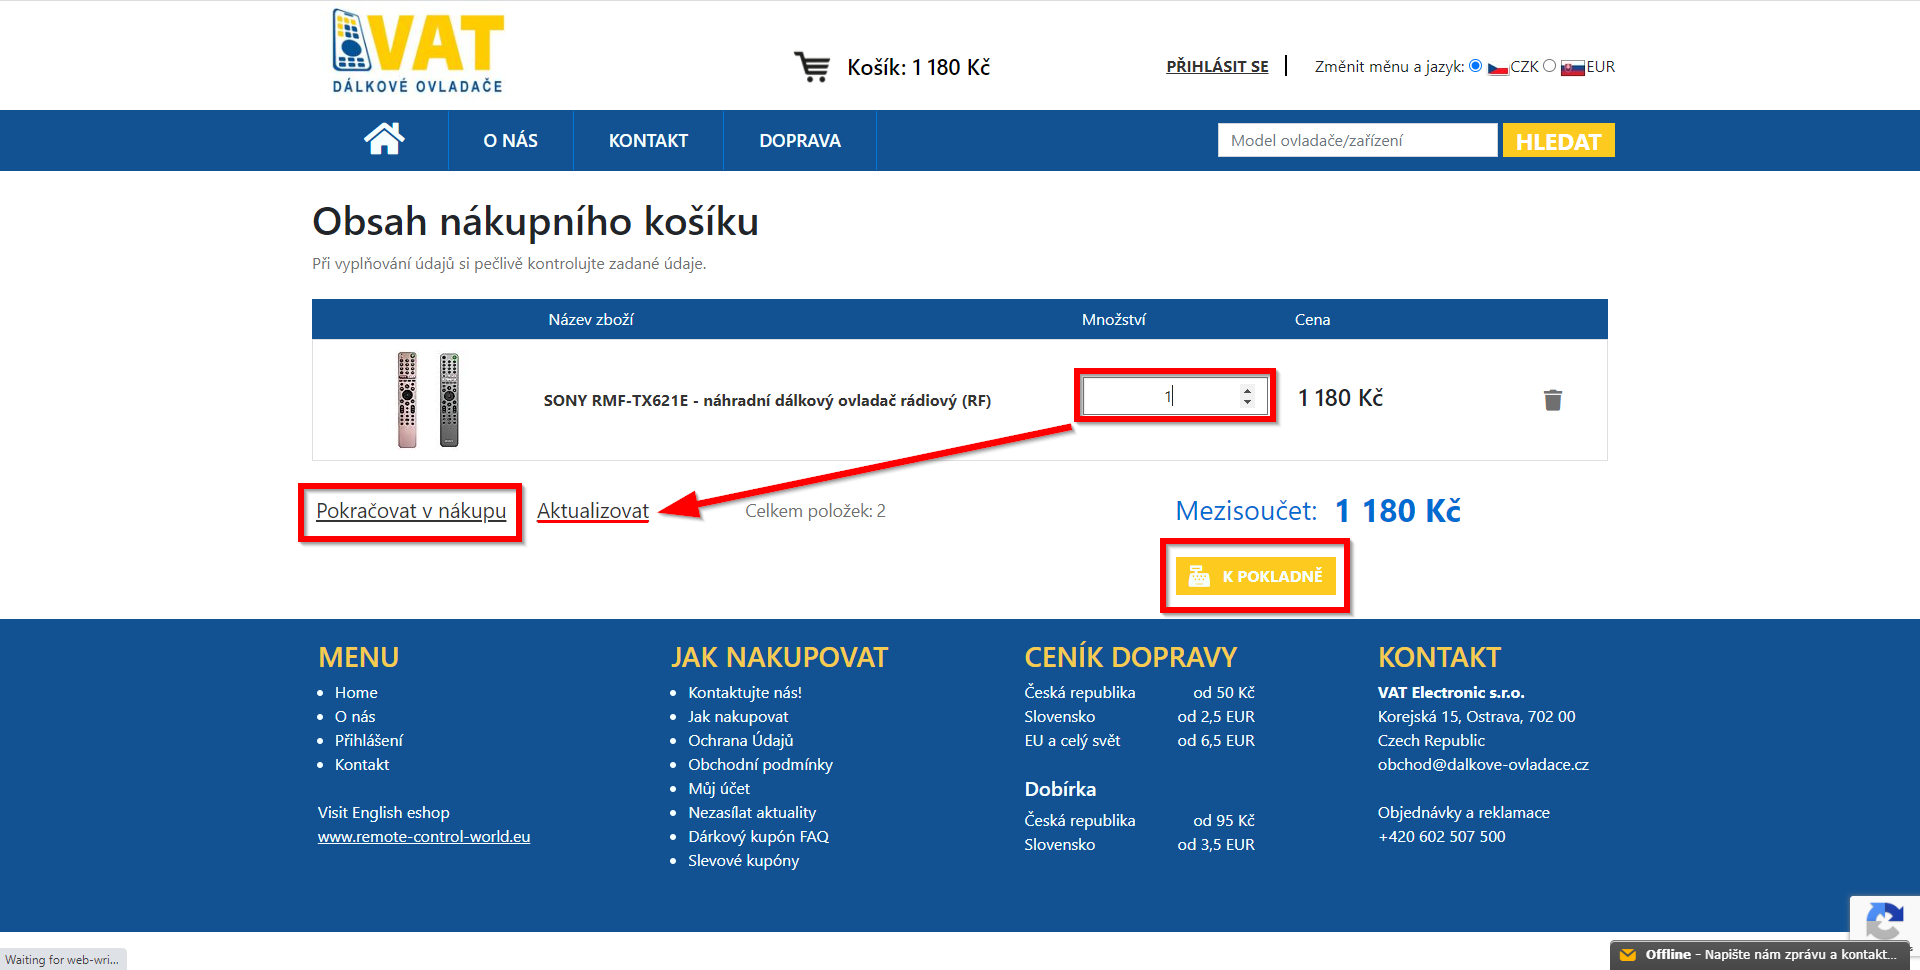Viewport: 1920px width, 970px height.
Task: Click the Množství column header
Action: 1114,319
